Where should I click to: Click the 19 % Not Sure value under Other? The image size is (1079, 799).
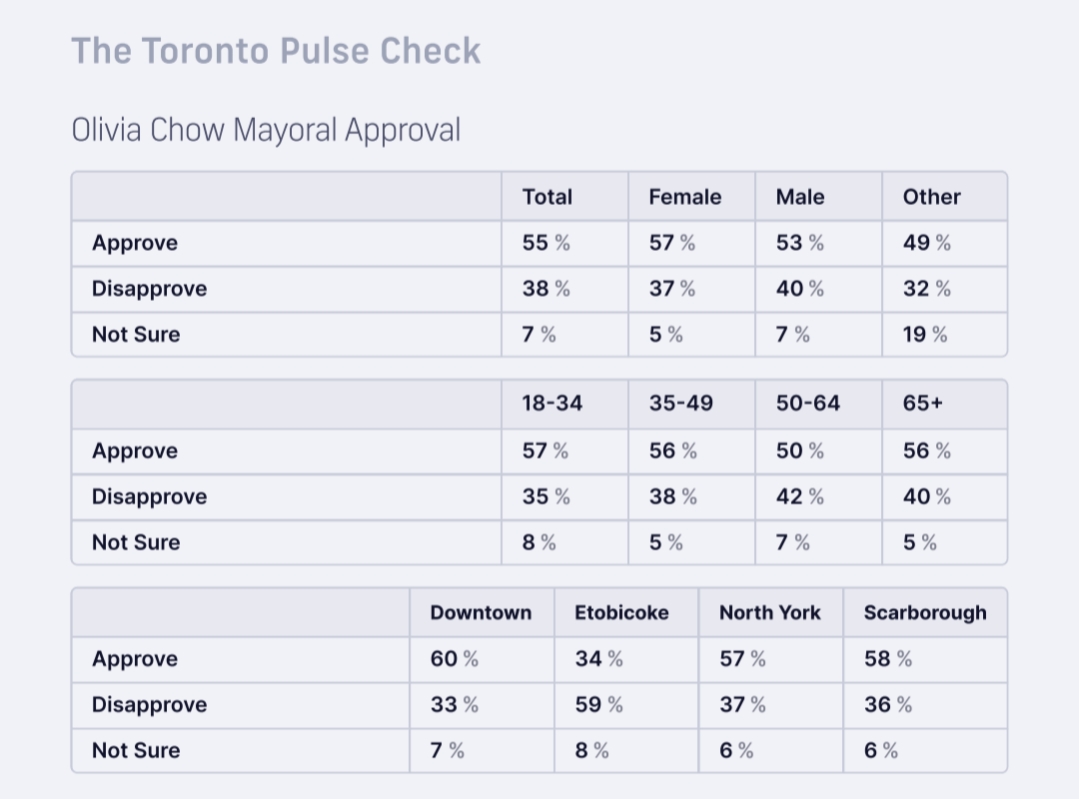[x=925, y=335]
